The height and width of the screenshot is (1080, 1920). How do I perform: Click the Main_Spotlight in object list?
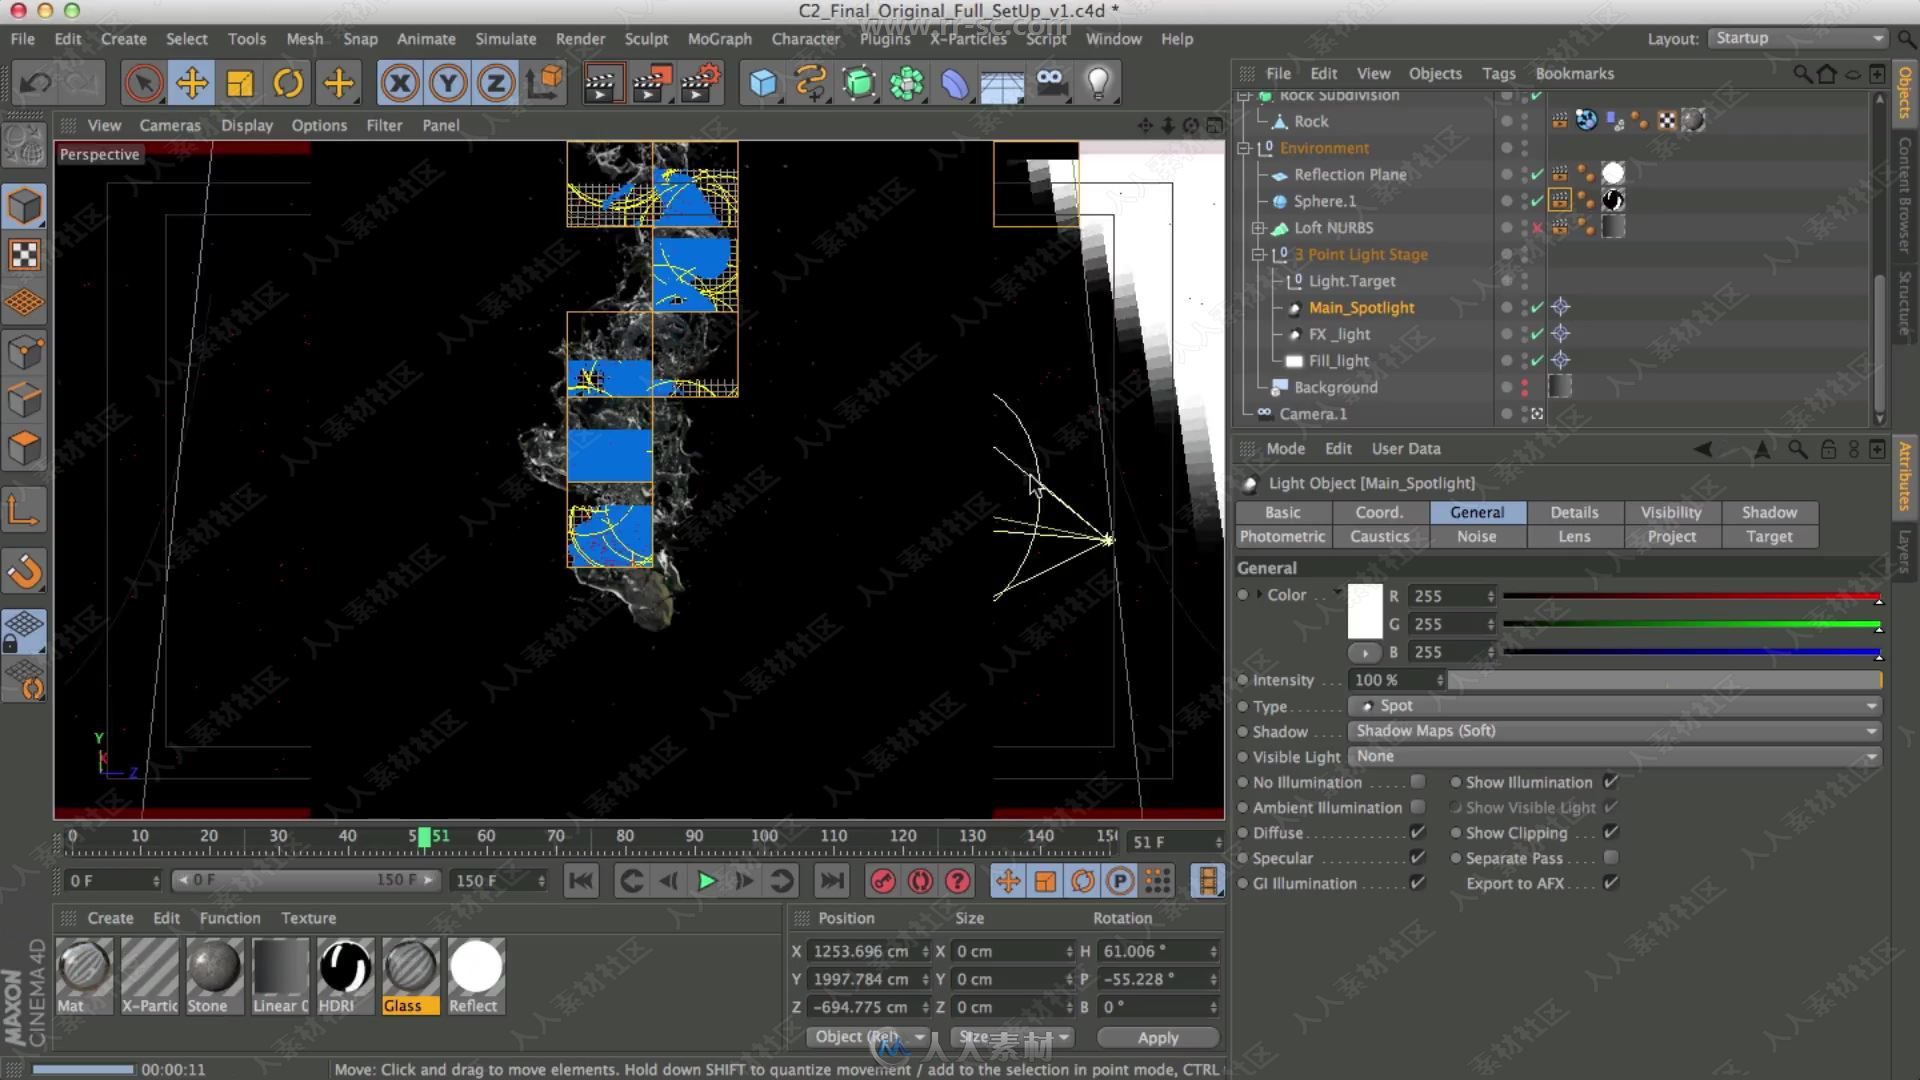pos(1362,306)
